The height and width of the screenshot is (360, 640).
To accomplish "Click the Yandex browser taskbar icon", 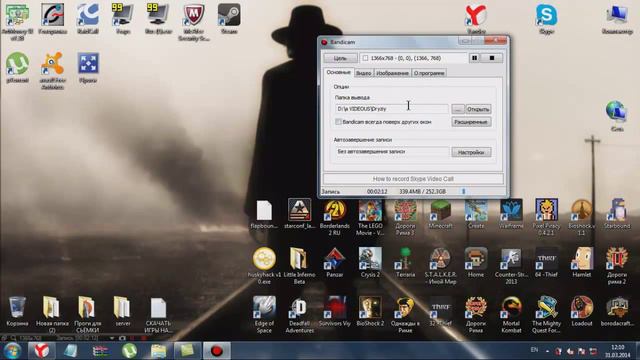I will tap(41, 351).
